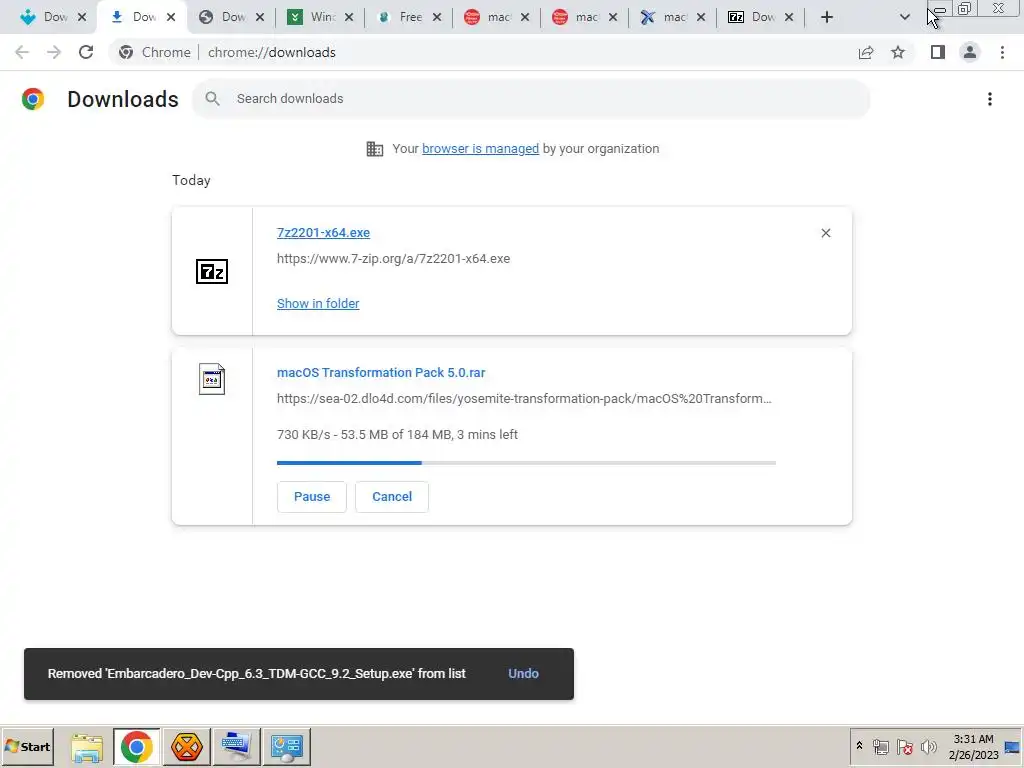Open a new browser tab
Screen dimensions: 1024x768
click(827, 17)
